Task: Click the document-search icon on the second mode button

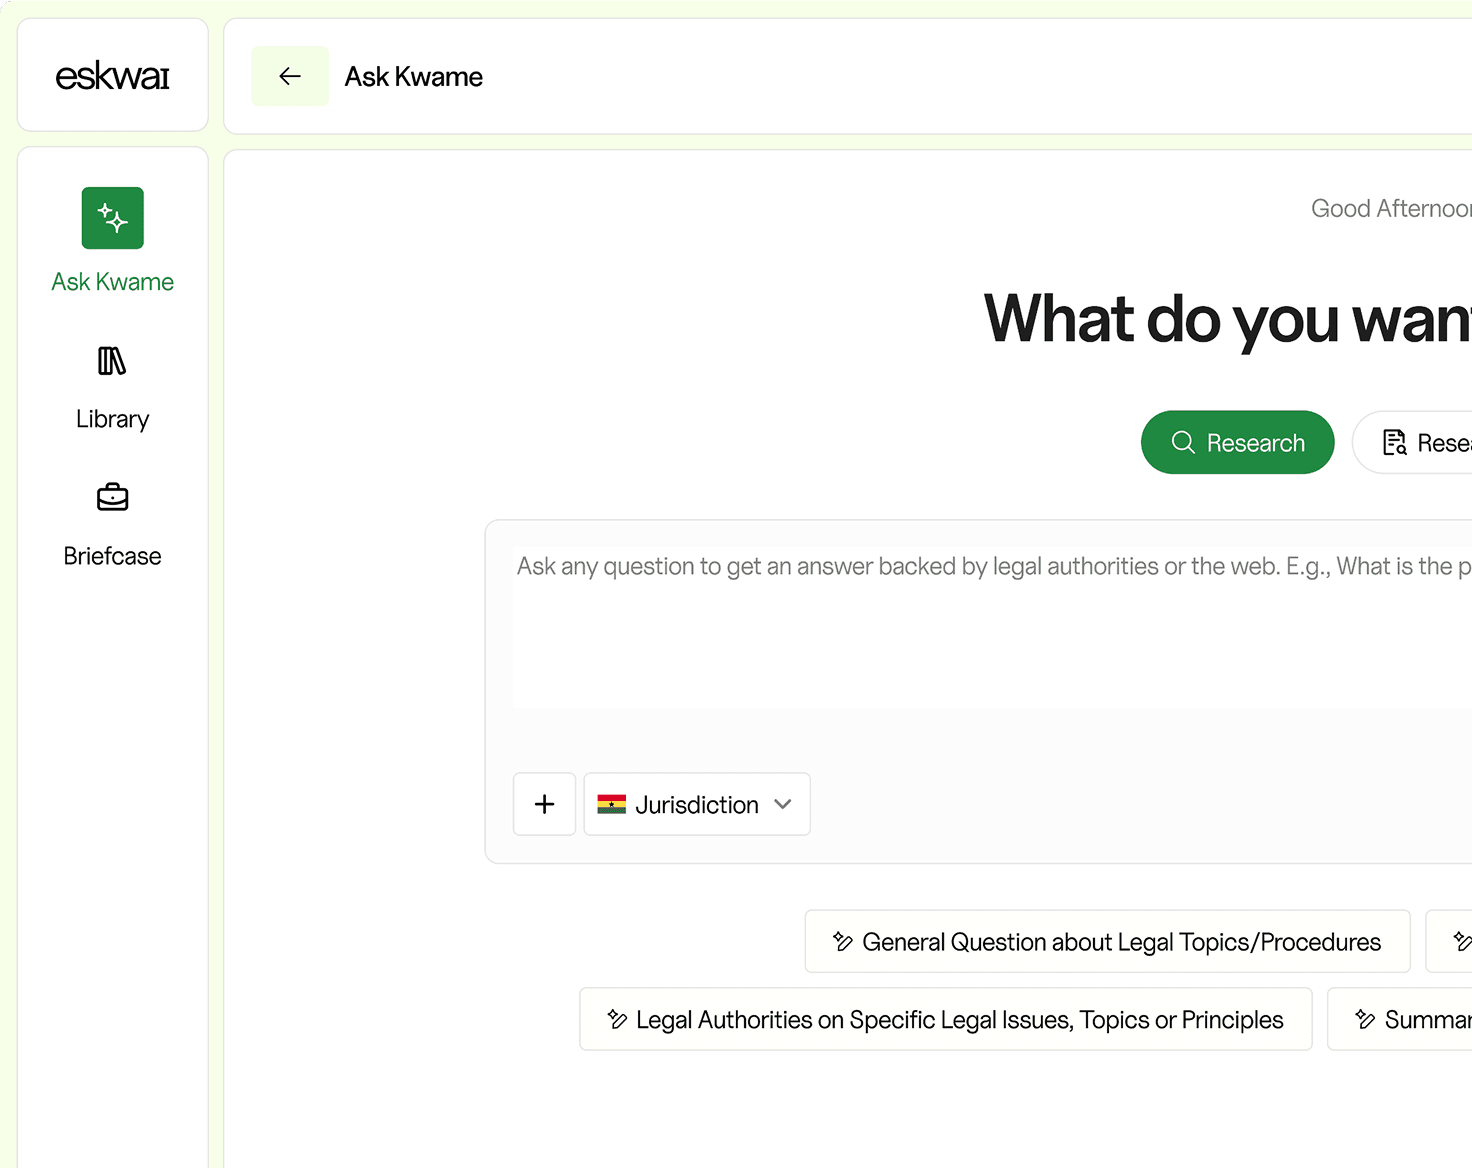Action: 1396,442
